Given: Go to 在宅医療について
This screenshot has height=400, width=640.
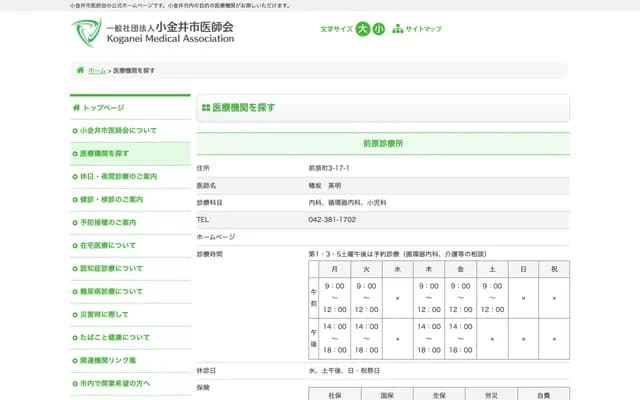Looking at the screenshot, I should (108, 245).
